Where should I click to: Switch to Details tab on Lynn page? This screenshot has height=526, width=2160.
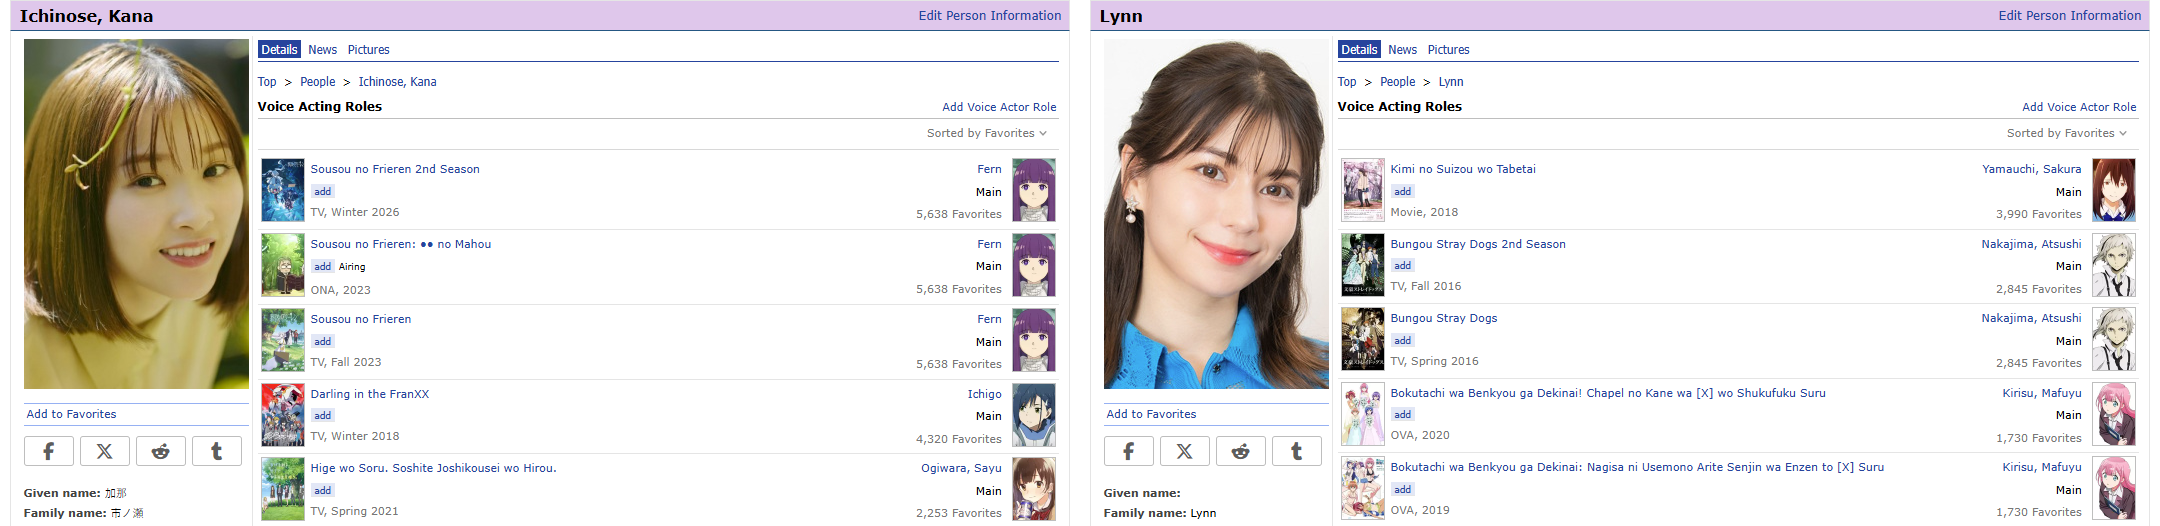(1359, 49)
